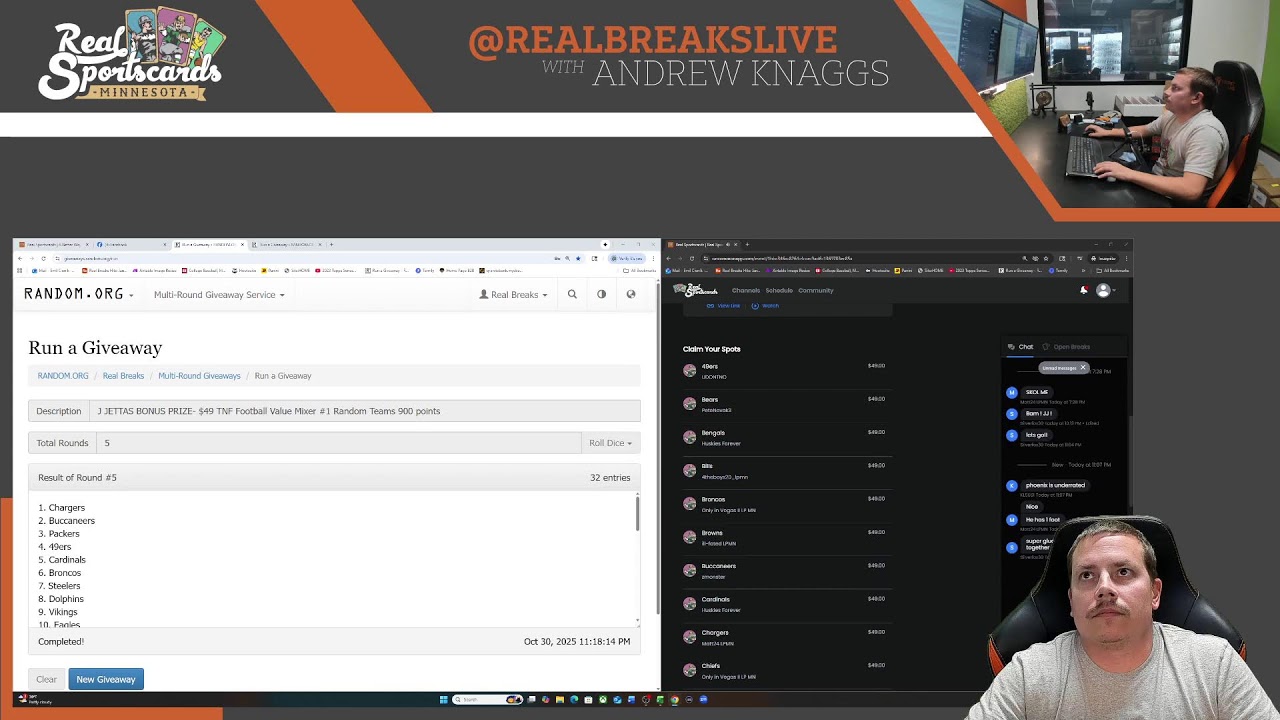Viewport: 1280px width, 720px height.
Task: Select the Browns spot row
Action: (785, 537)
